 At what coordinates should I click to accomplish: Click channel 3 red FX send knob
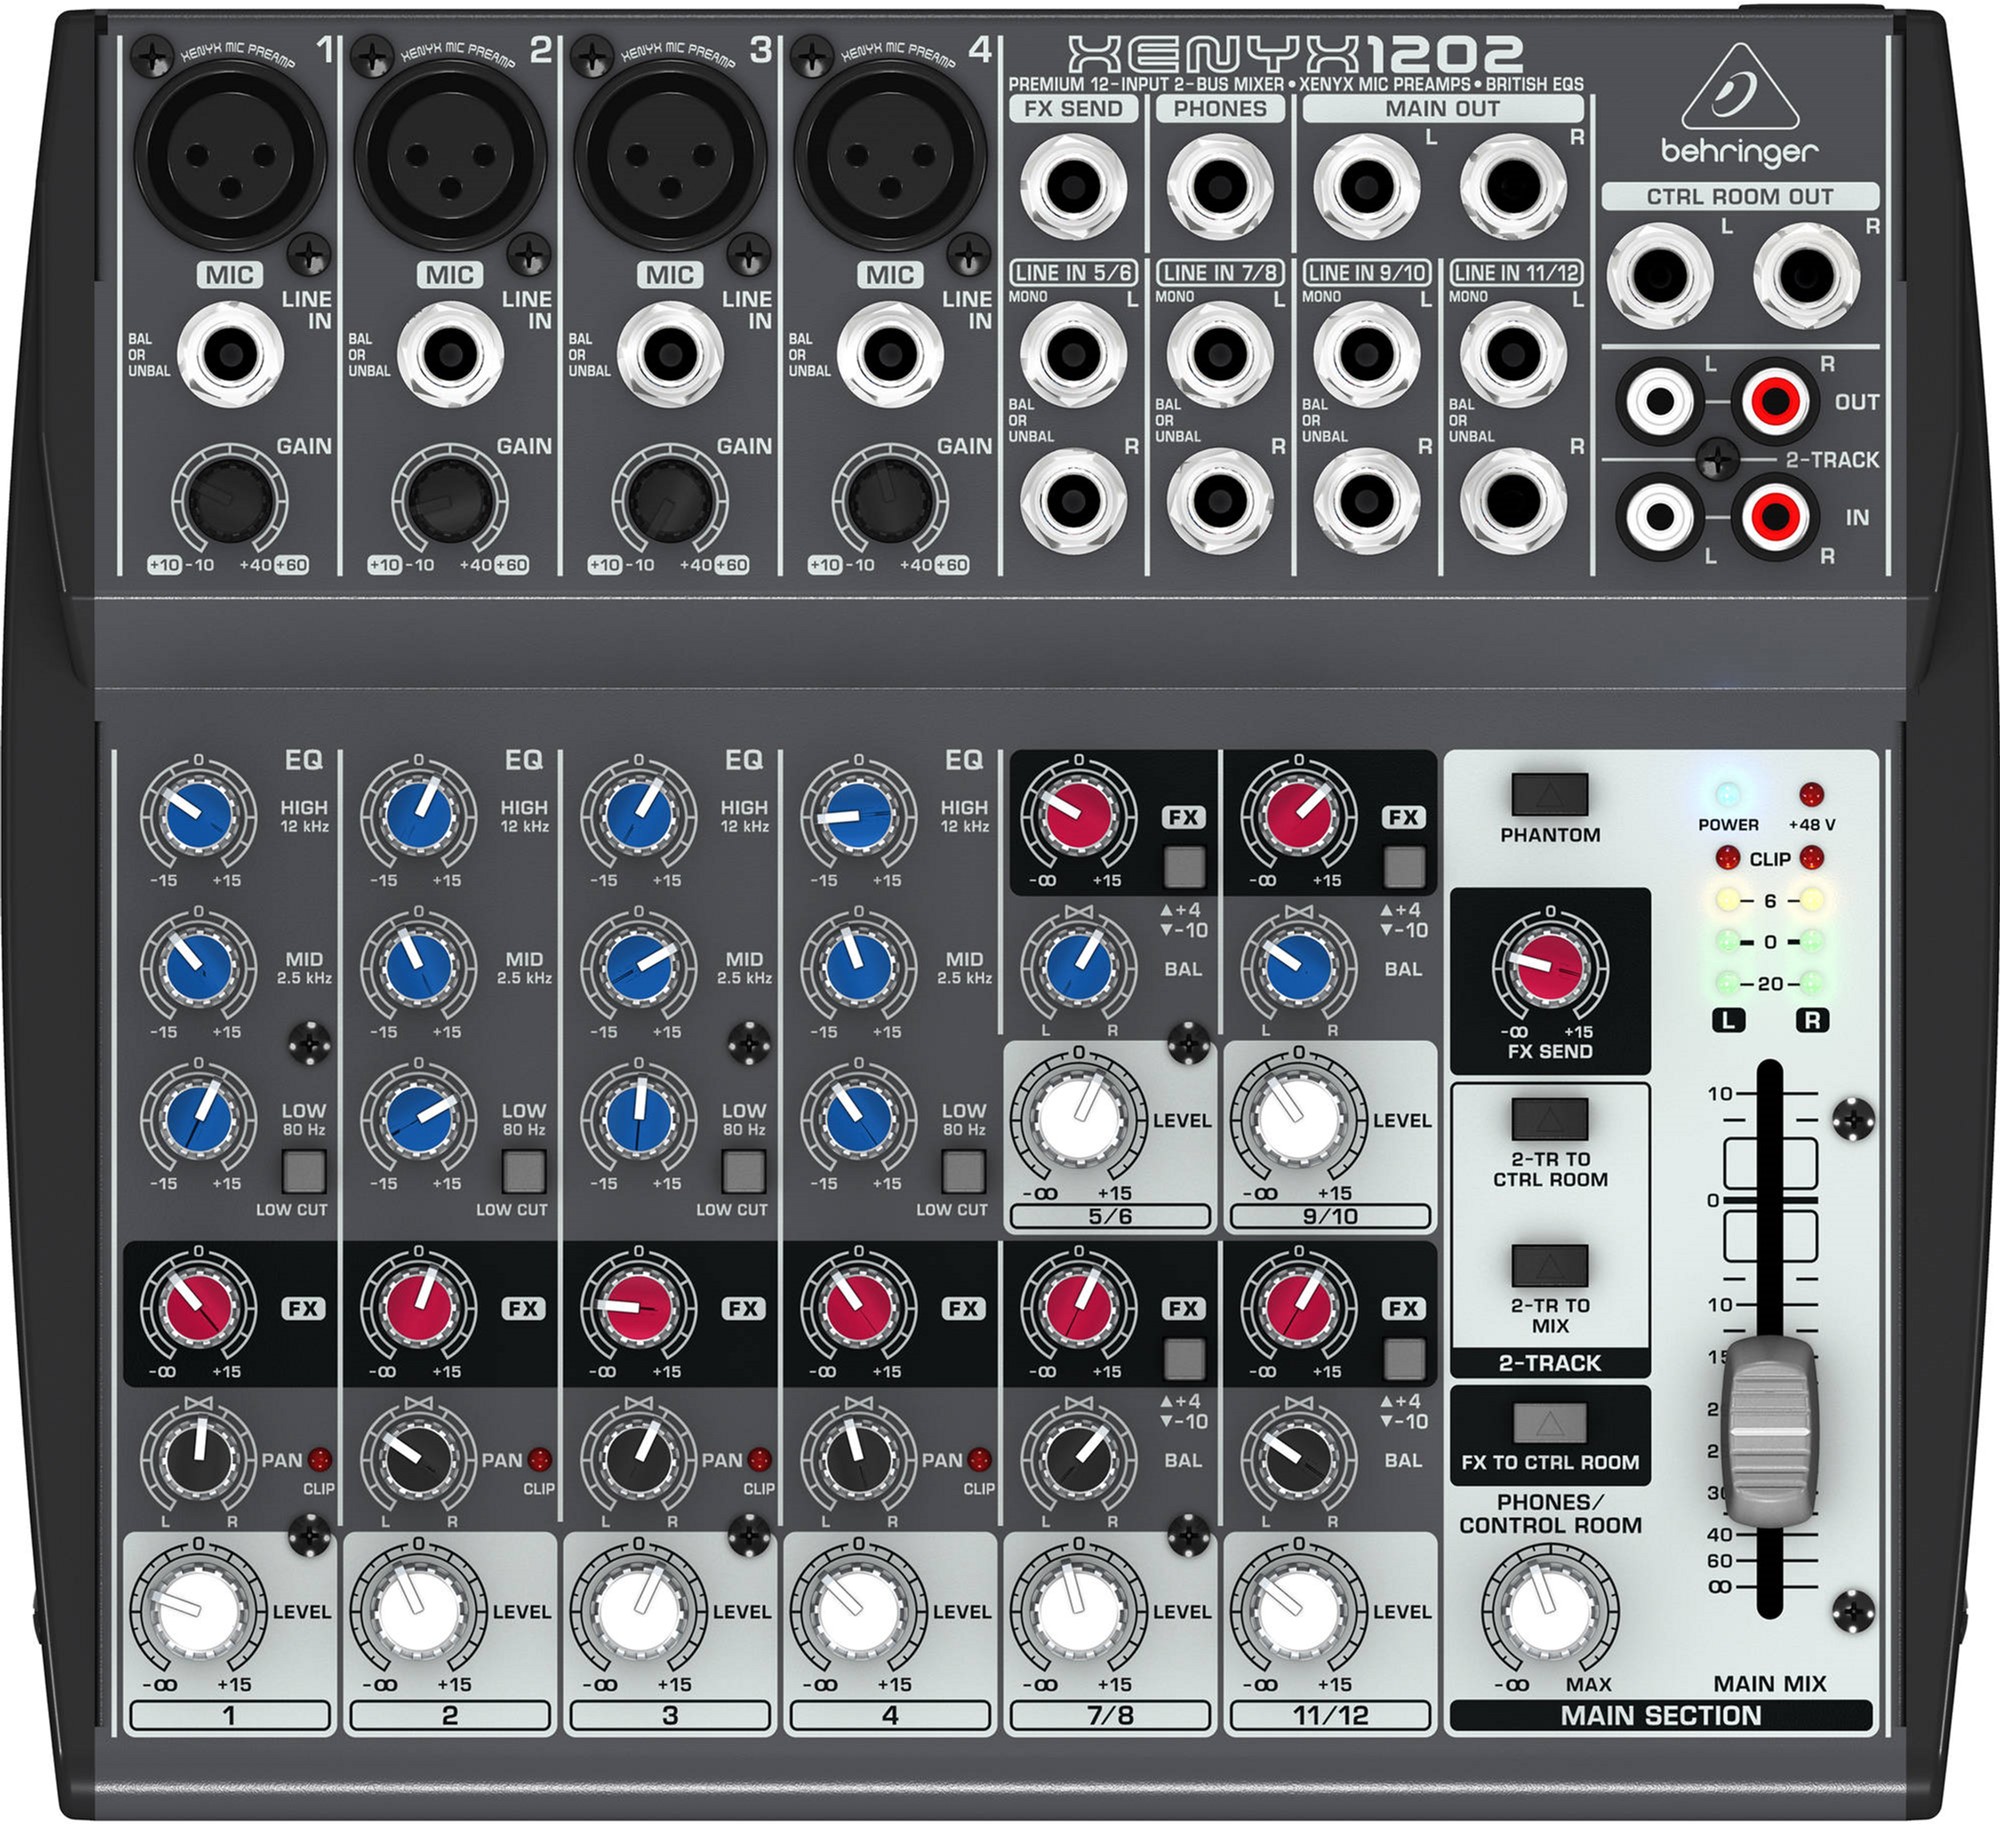[639, 1307]
